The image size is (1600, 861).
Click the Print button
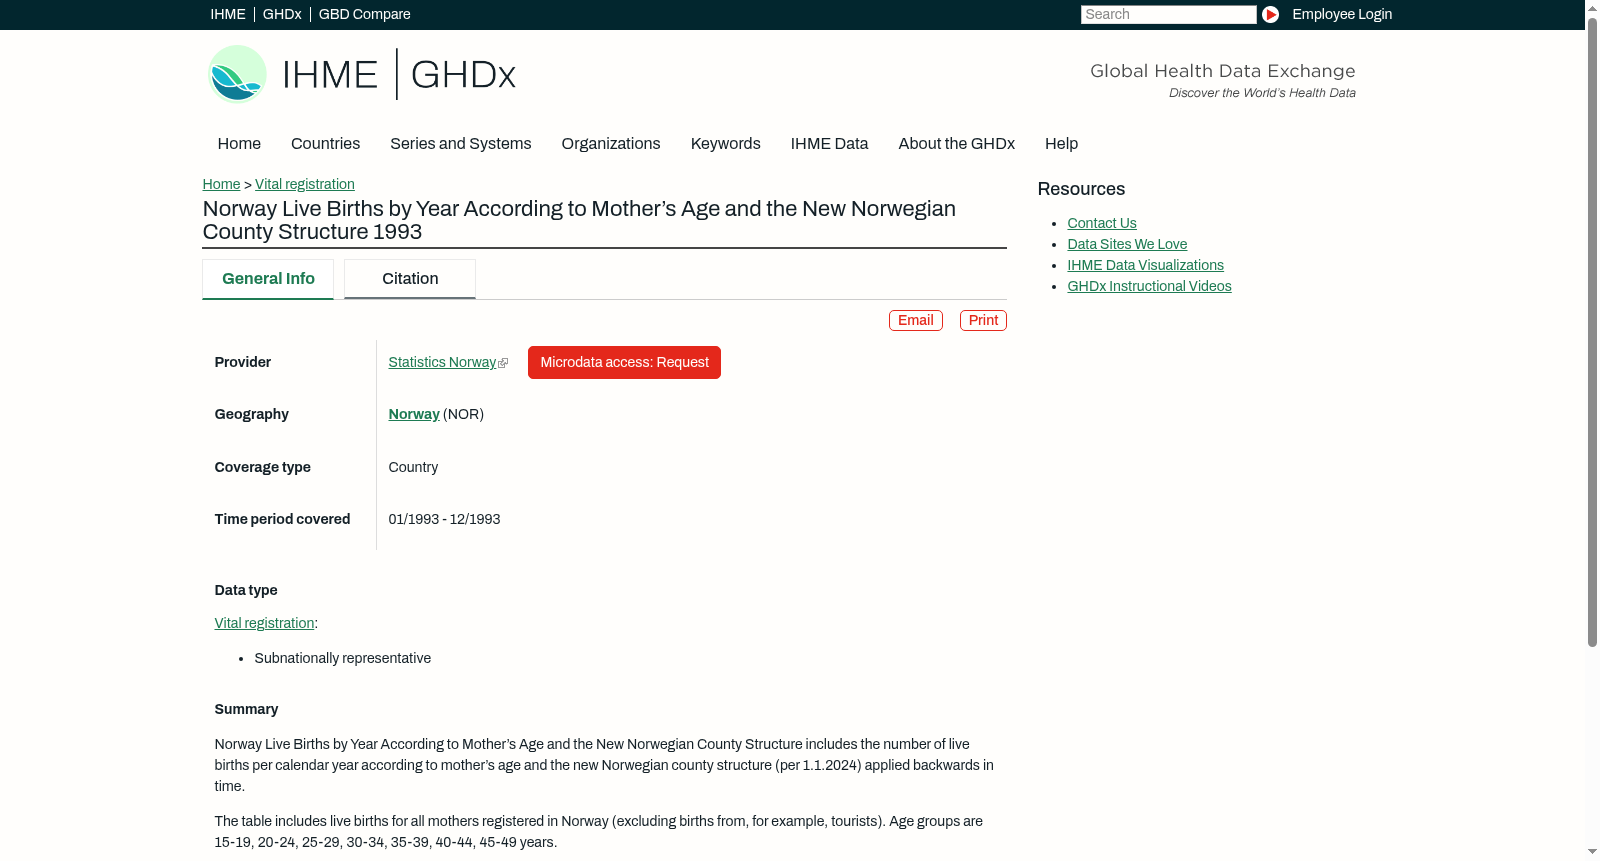(983, 320)
